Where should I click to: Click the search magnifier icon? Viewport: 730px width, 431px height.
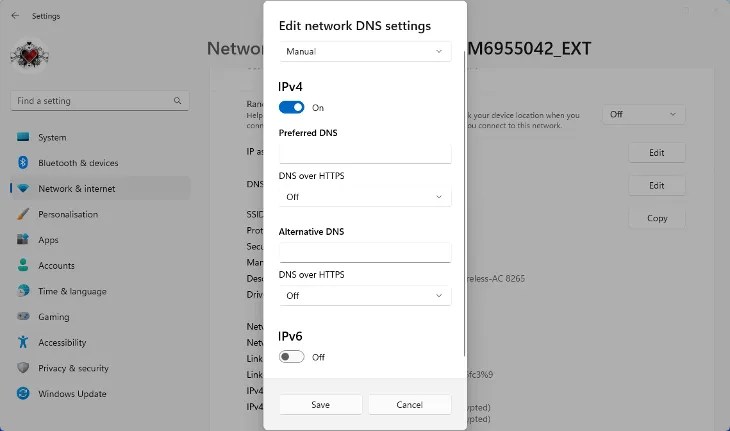tap(177, 101)
